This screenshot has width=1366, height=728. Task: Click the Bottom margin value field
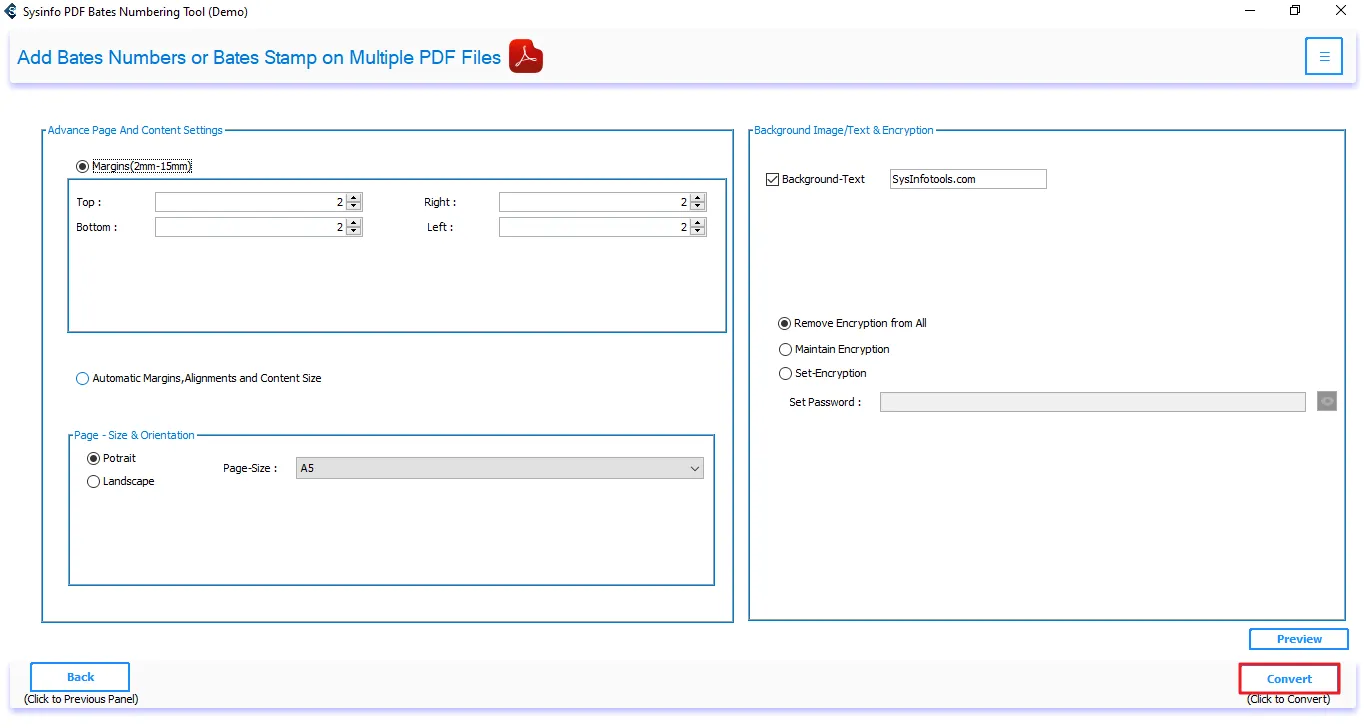[x=250, y=227]
